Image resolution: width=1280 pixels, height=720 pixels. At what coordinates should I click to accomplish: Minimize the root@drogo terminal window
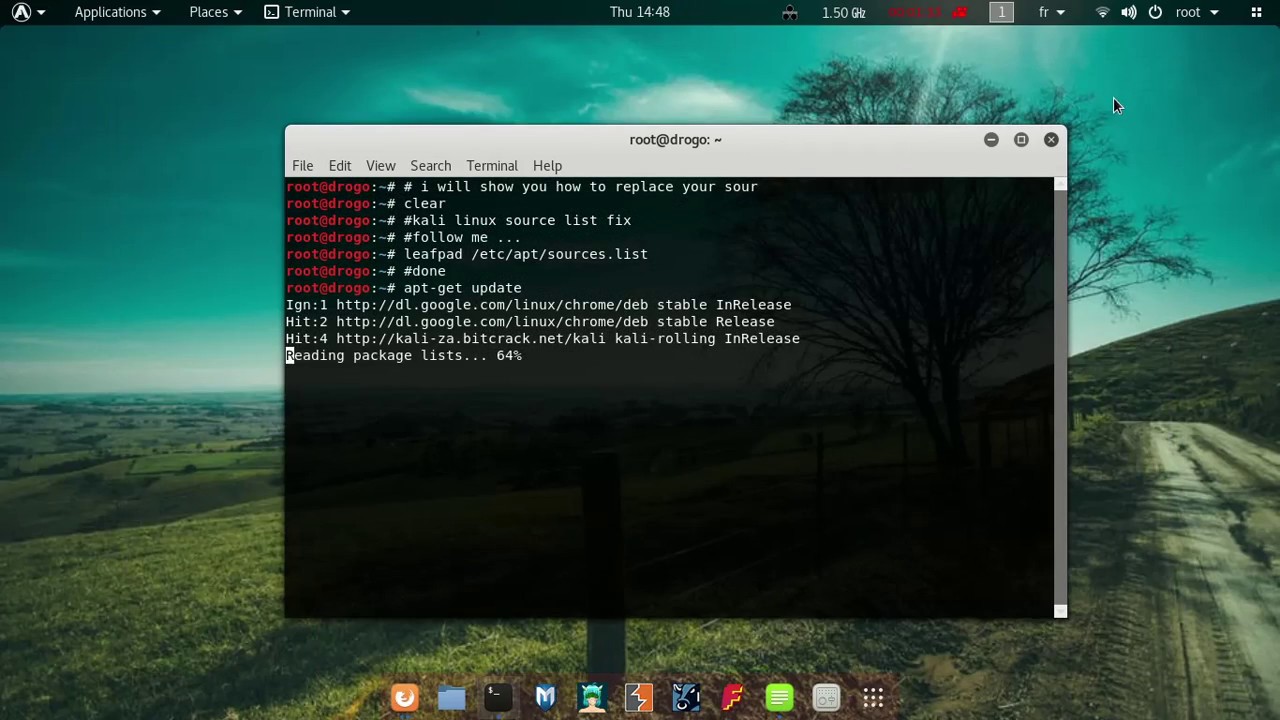click(x=991, y=140)
